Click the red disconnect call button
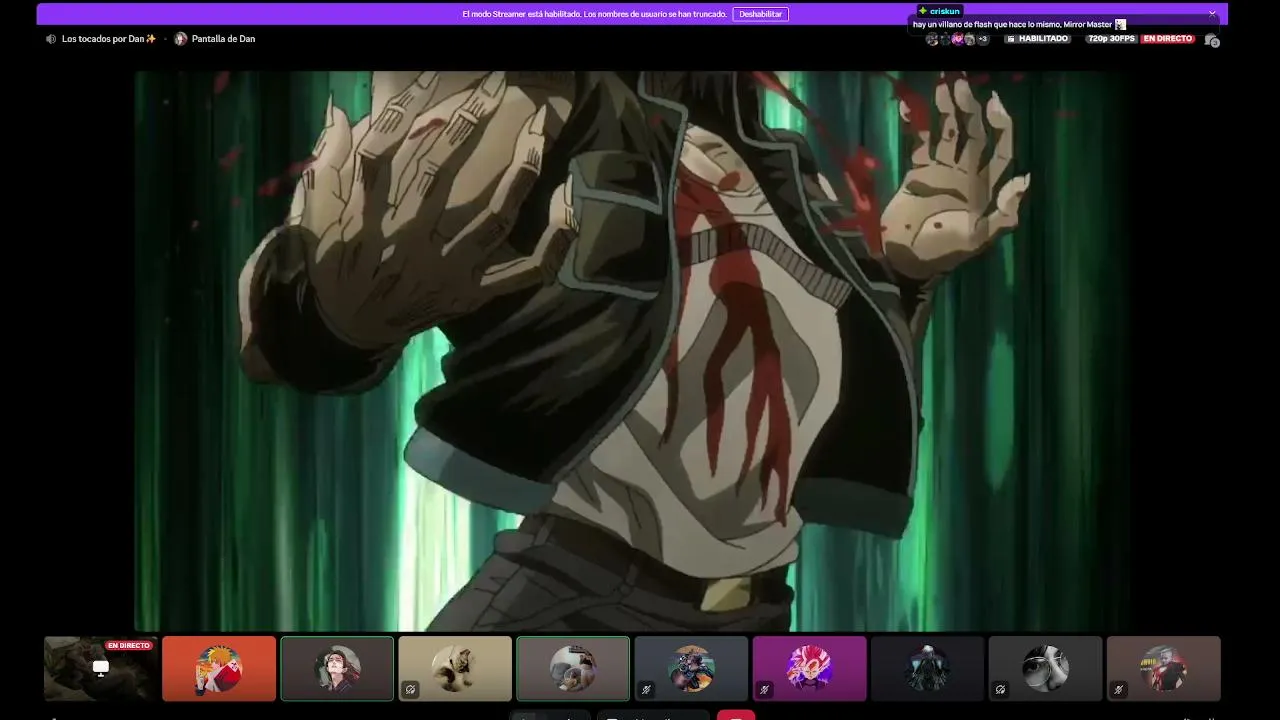 tap(736, 714)
